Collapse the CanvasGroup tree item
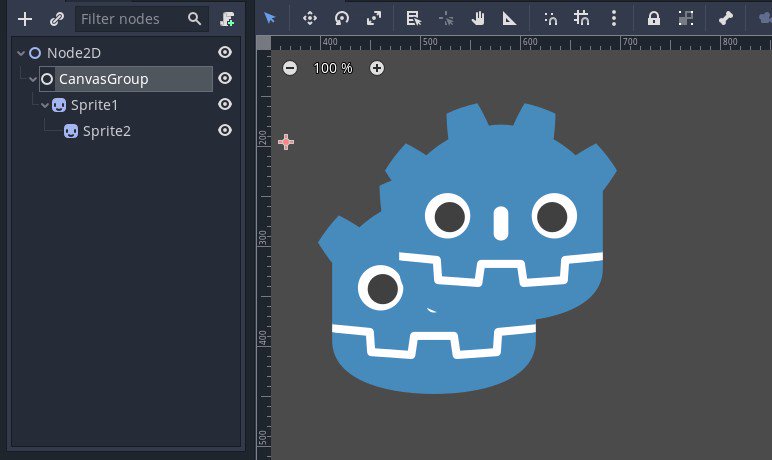The width and height of the screenshot is (772, 460). 33,79
